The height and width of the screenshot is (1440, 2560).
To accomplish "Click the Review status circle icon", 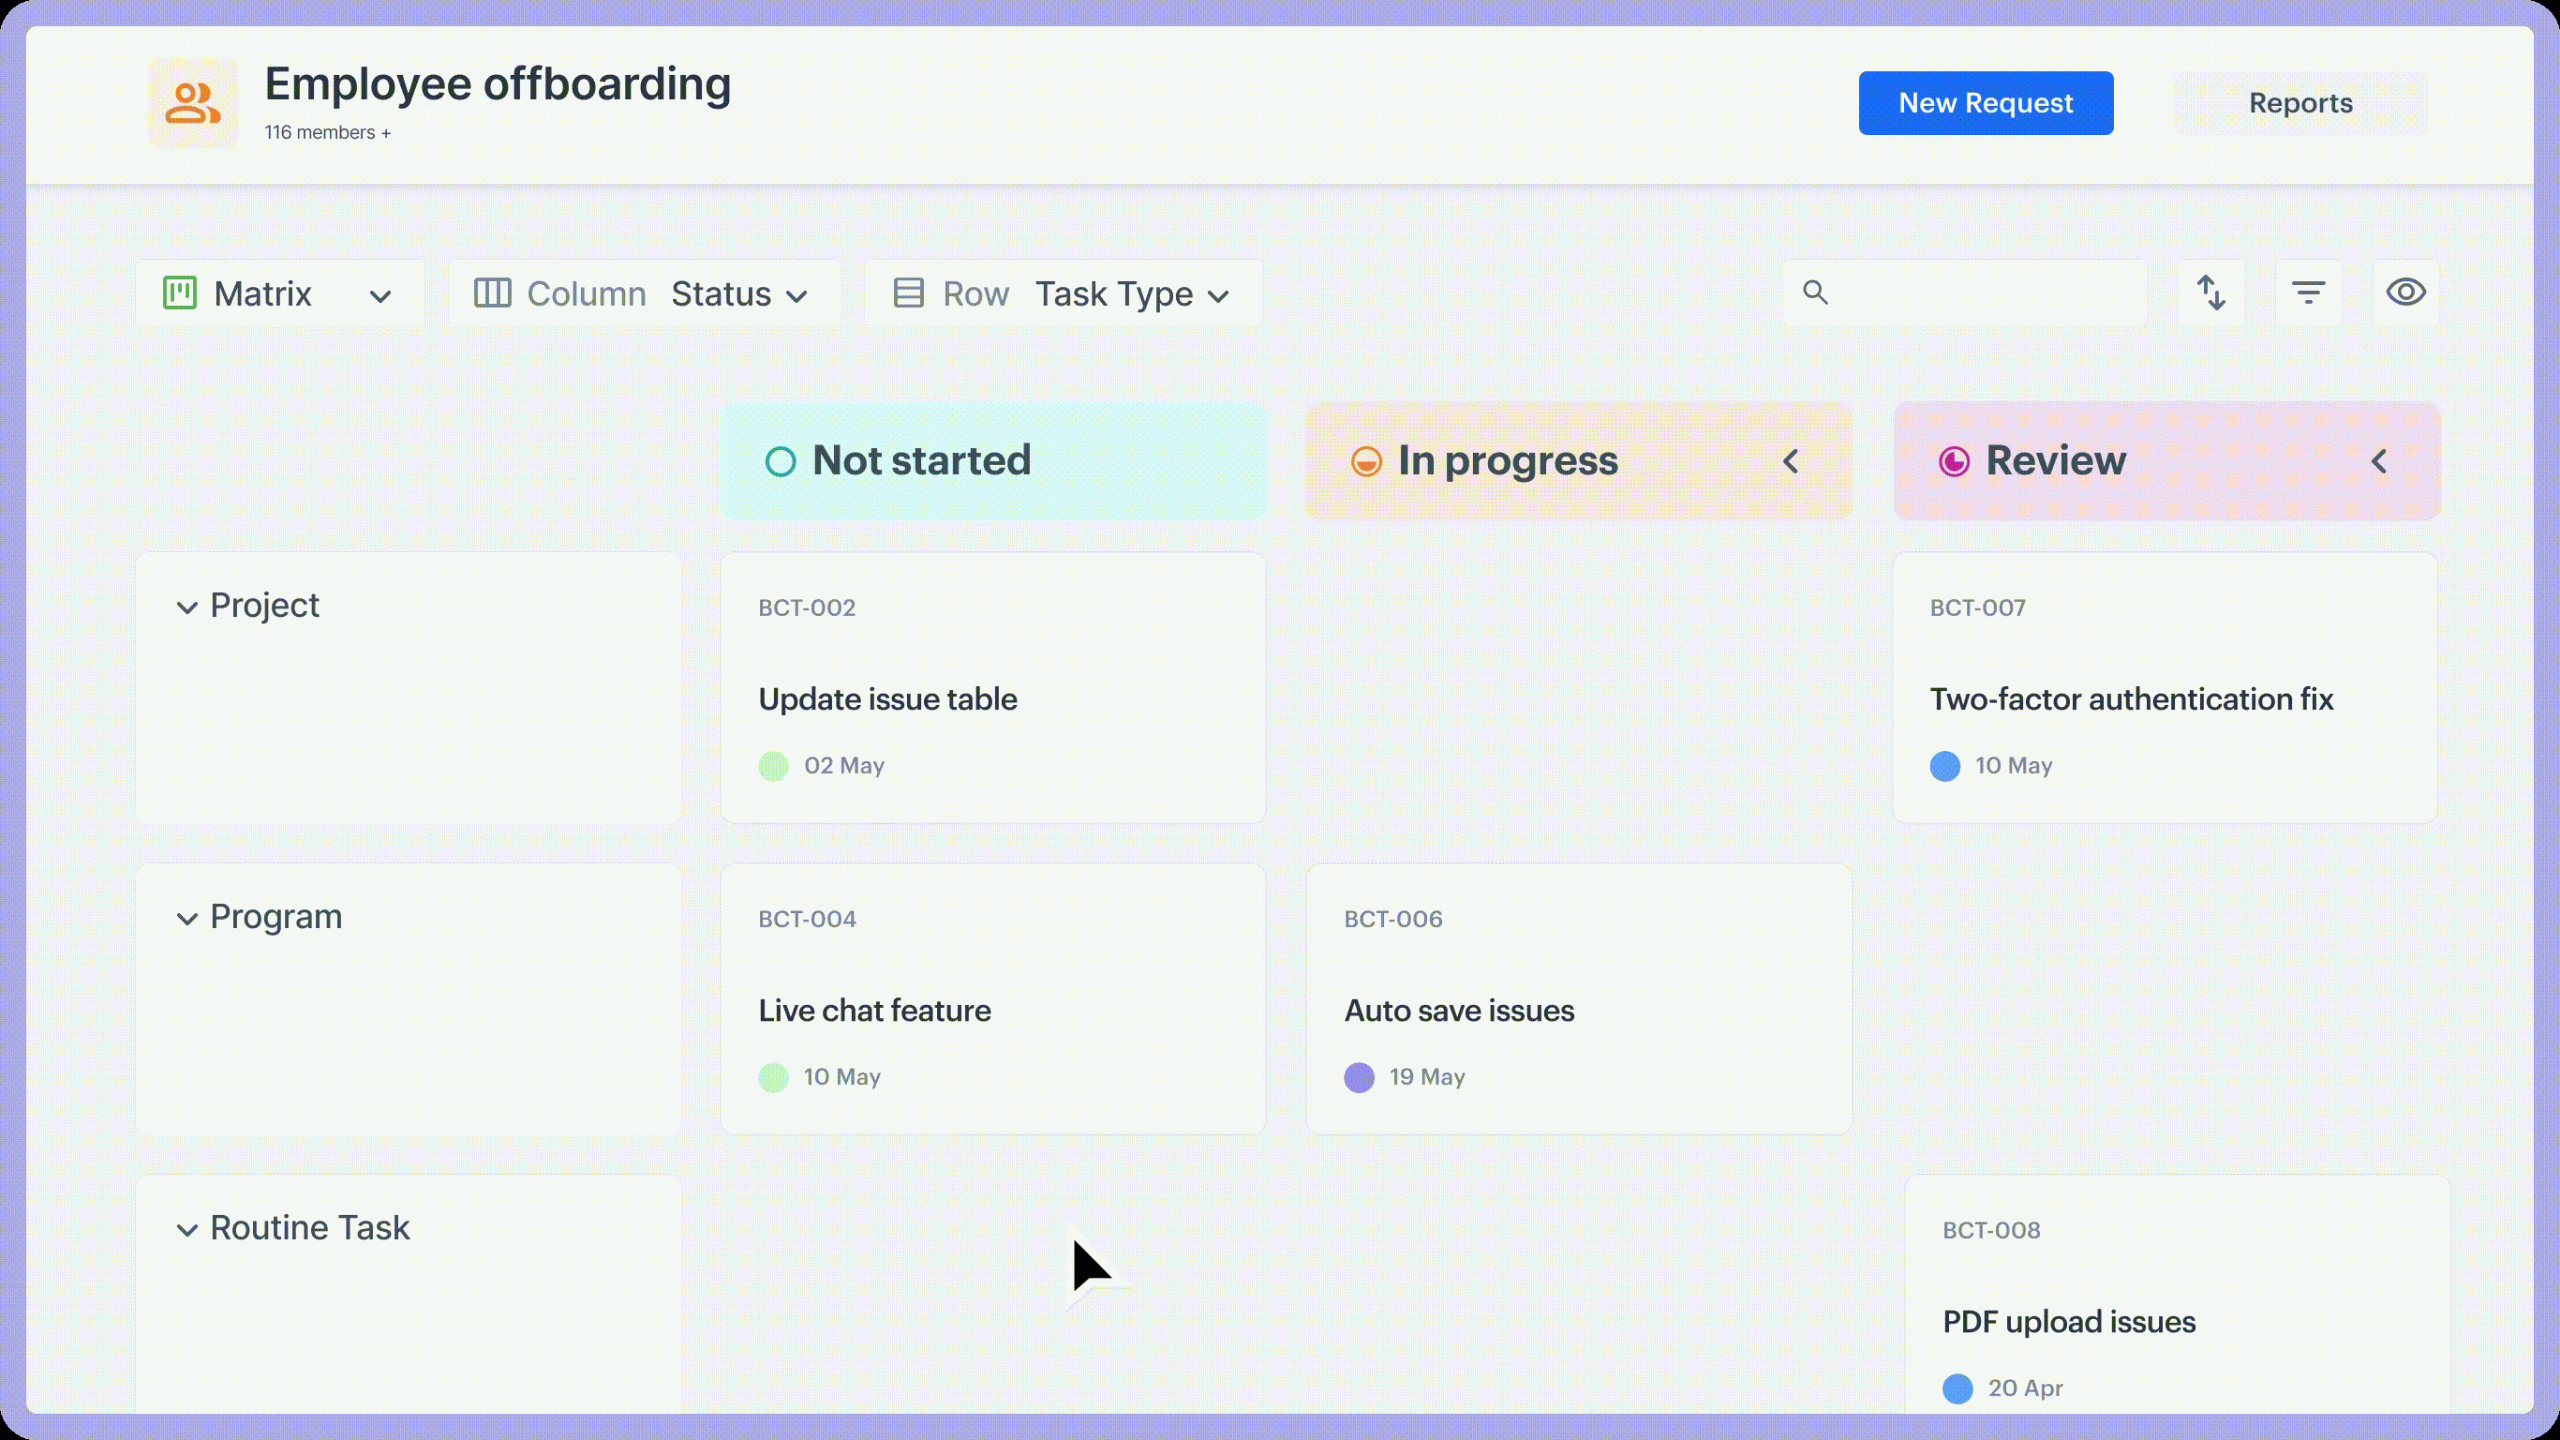I will coord(1954,461).
